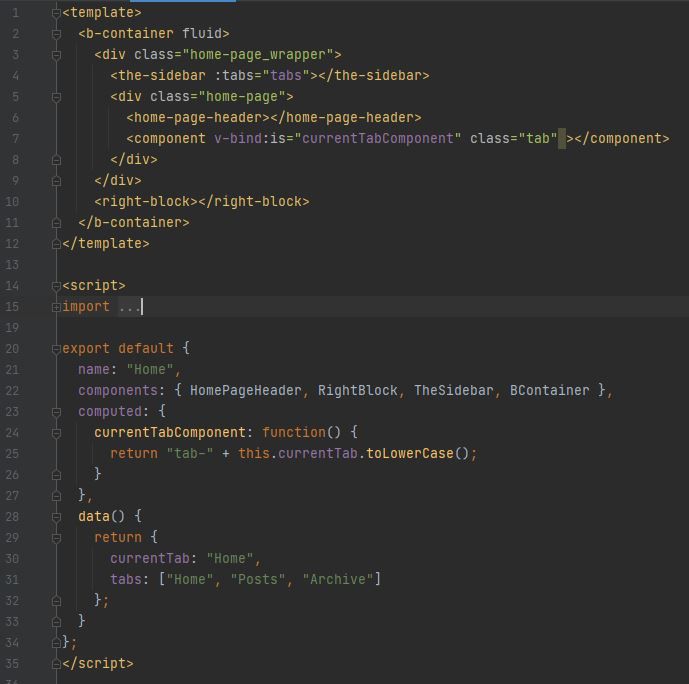This screenshot has width=689, height=684.
Task: Click on the text "currentTabComponent" in the template
Action: [377, 138]
